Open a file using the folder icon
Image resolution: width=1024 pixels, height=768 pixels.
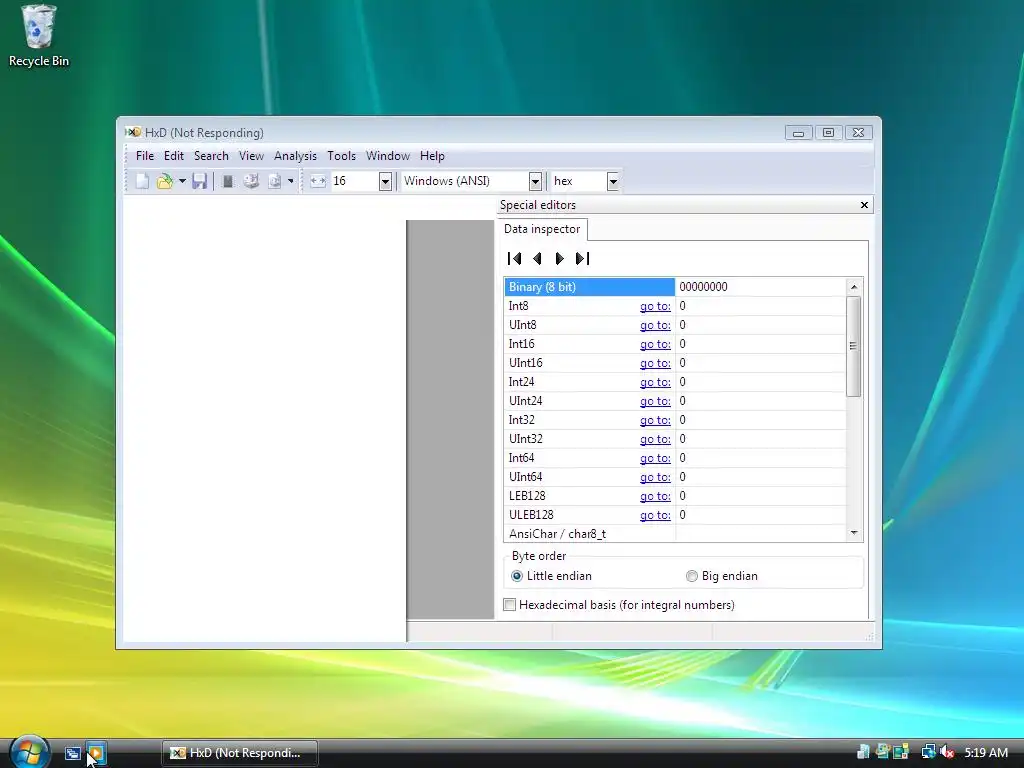point(165,181)
